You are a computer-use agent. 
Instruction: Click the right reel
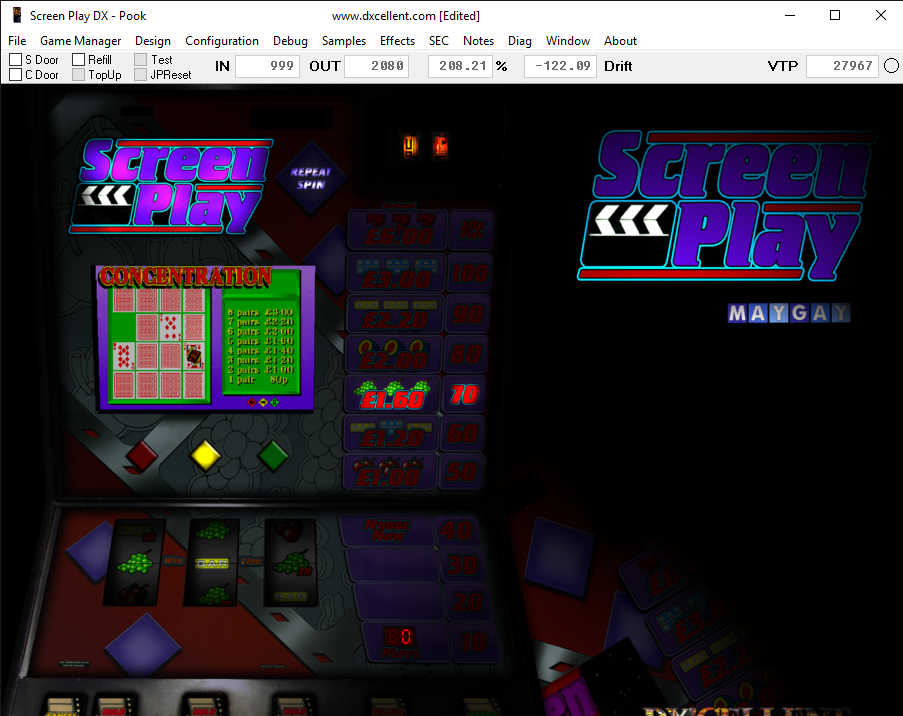click(x=290, y=562)
